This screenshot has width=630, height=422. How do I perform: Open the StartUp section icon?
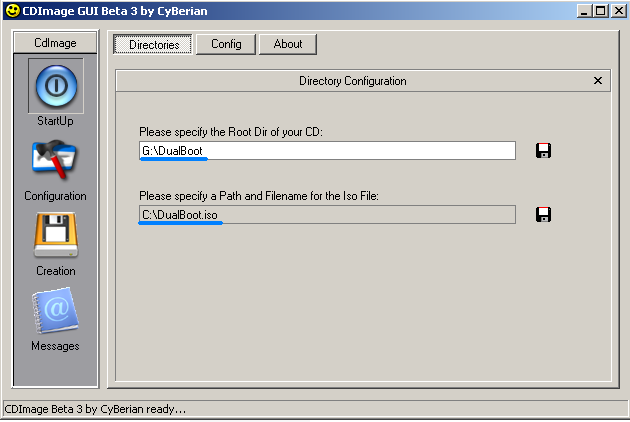56,86
